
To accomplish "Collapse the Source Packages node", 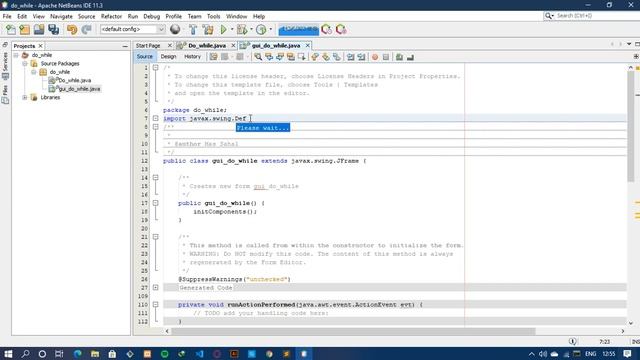I will (25, 64).
